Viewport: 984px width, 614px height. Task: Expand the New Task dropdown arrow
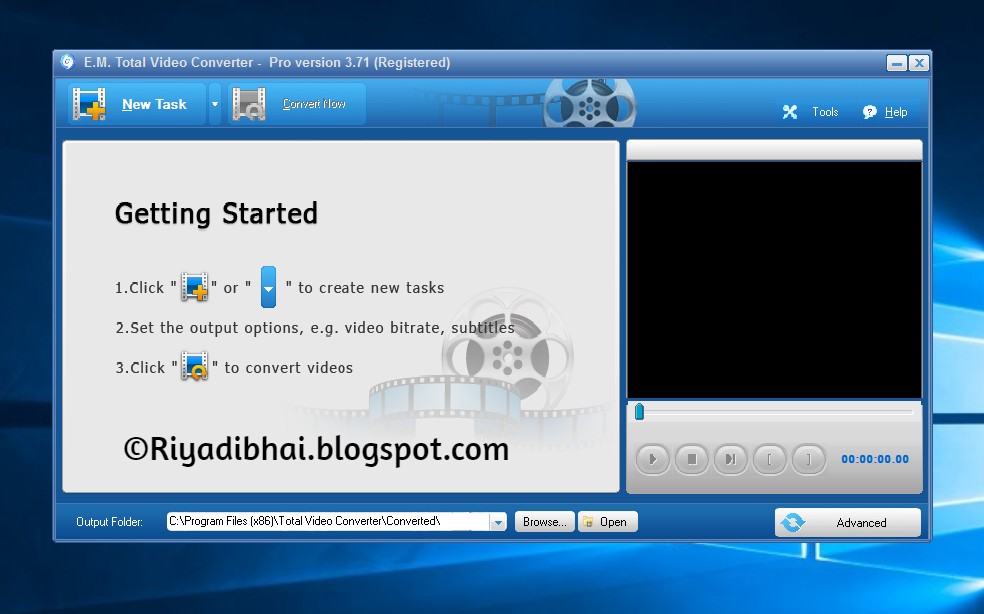point(214,104)
